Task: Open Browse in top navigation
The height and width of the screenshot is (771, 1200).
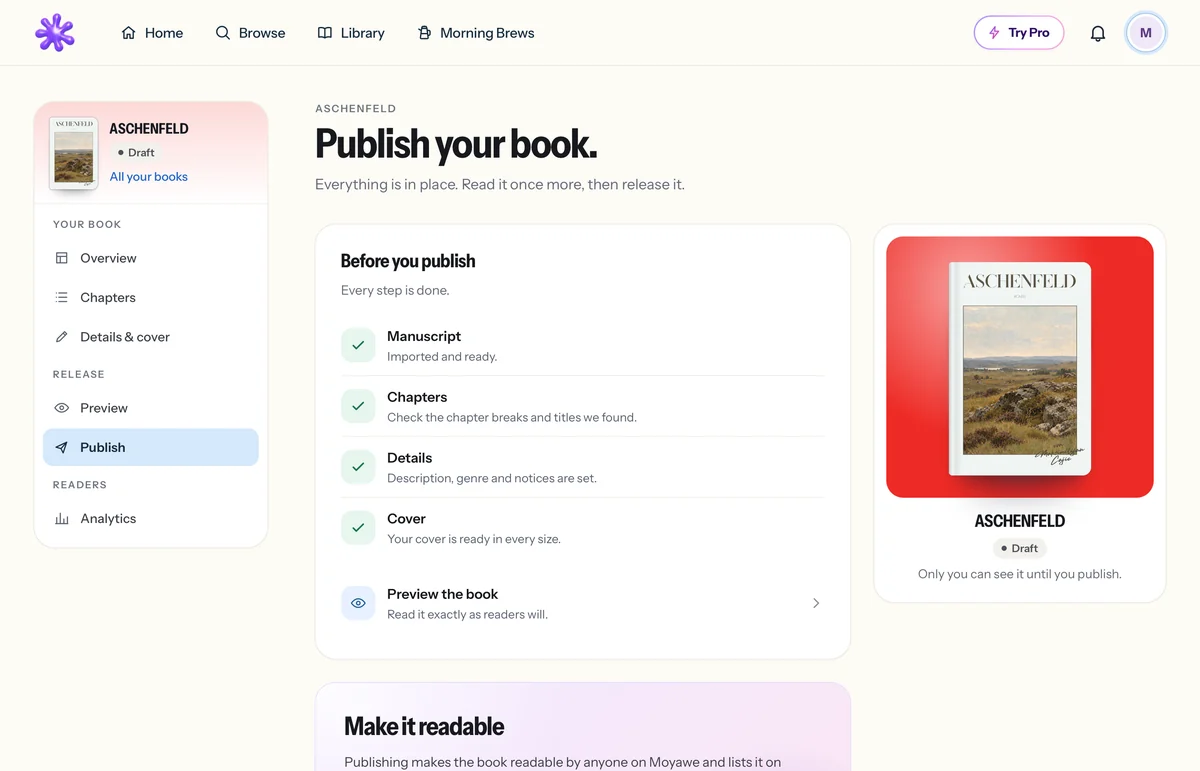Action: [x=250, y=33]
